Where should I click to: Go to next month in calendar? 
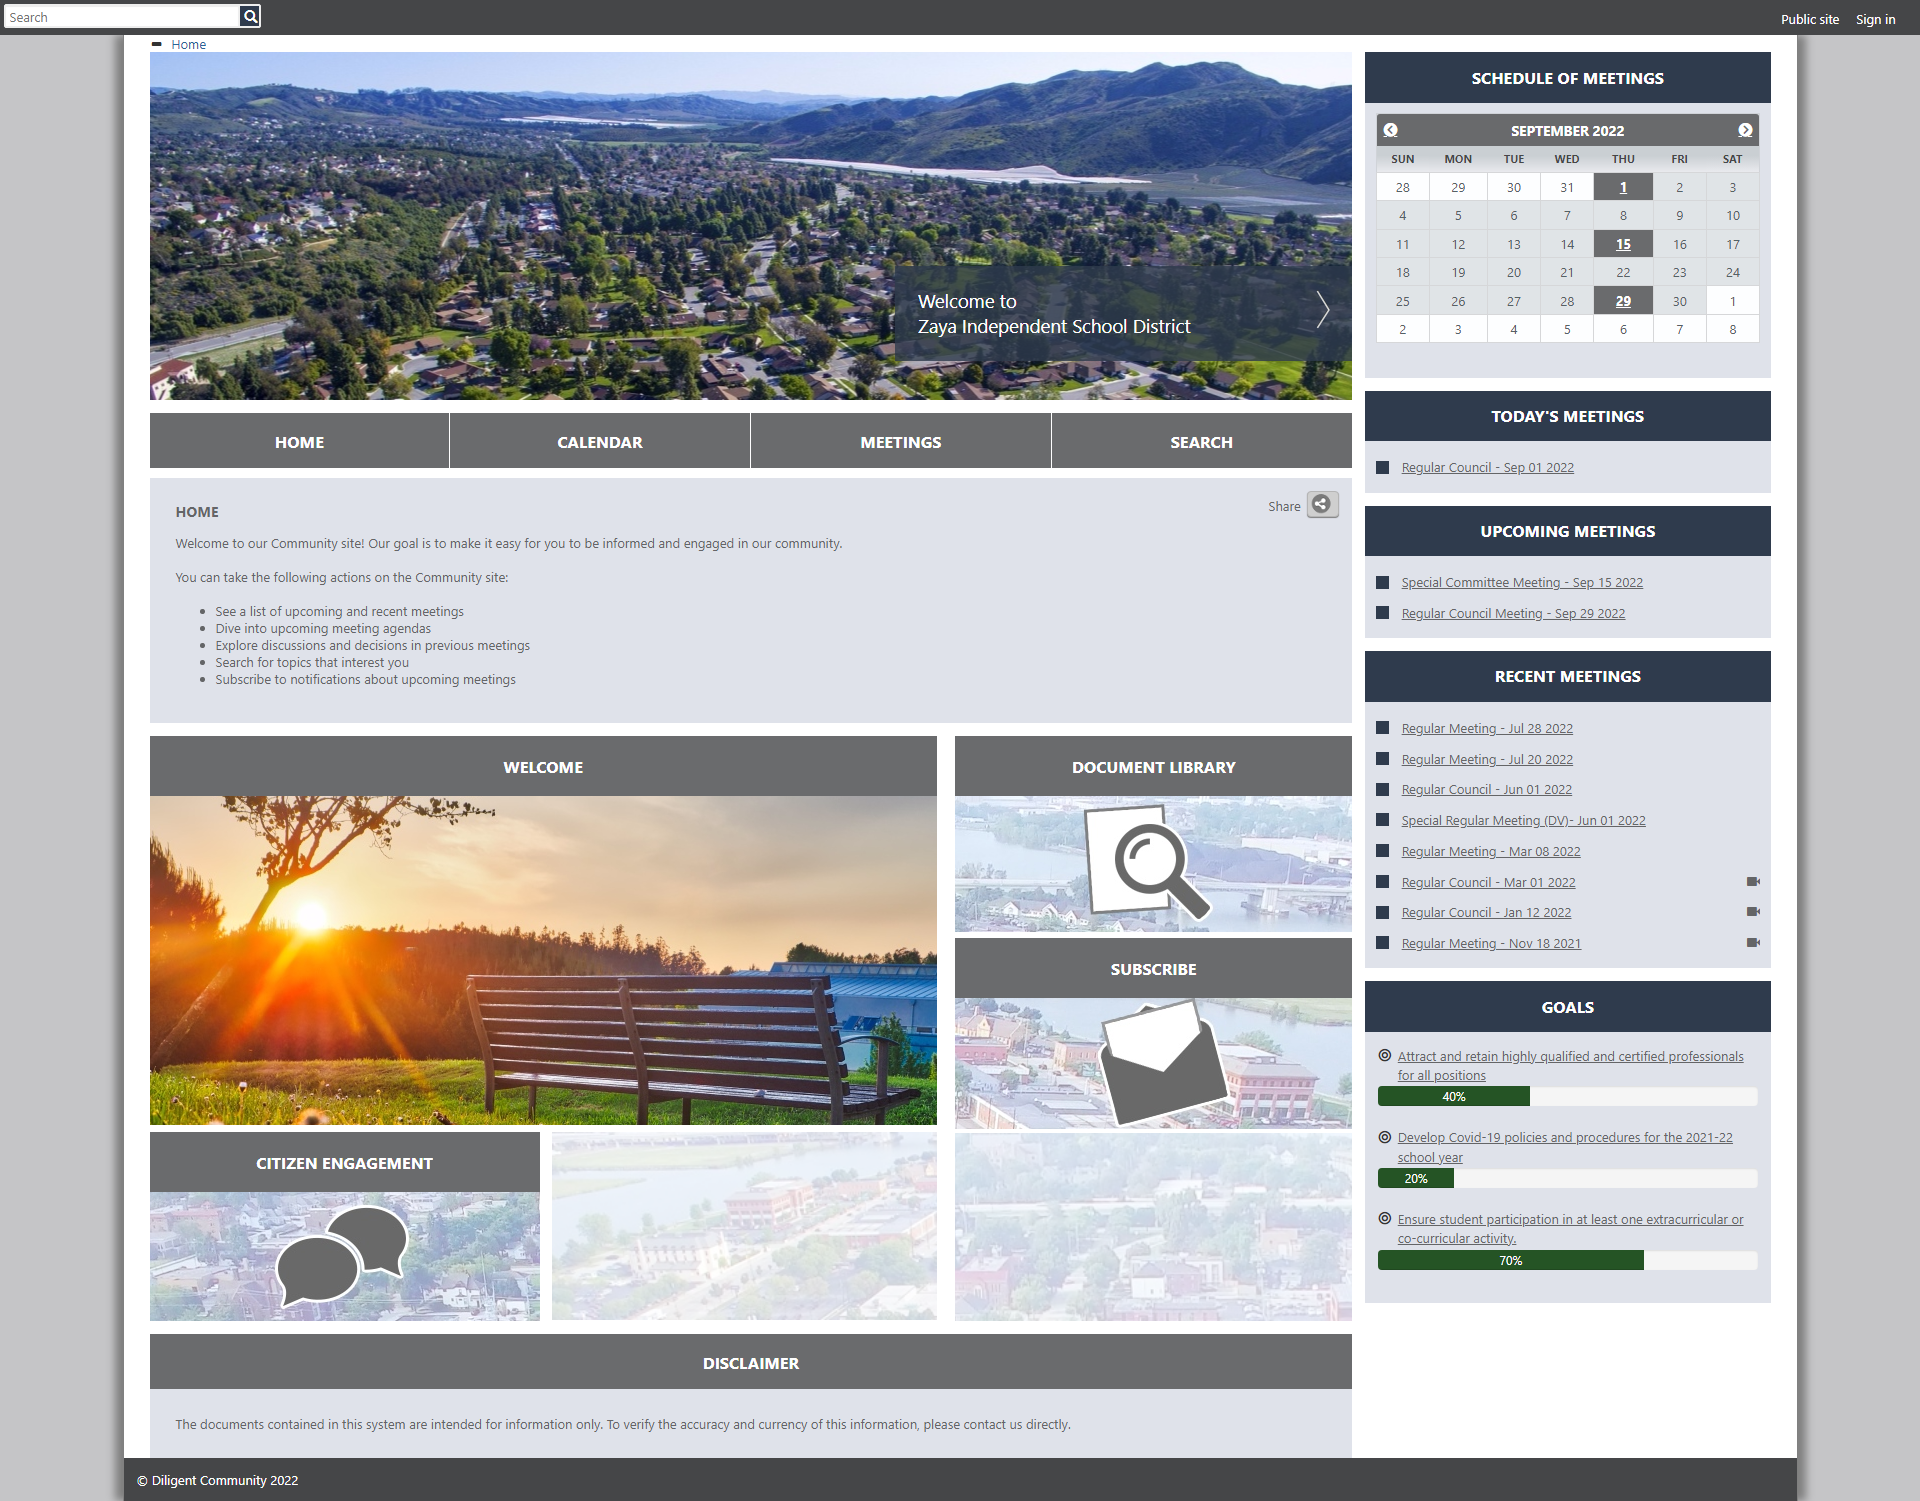pos(1744,131)
